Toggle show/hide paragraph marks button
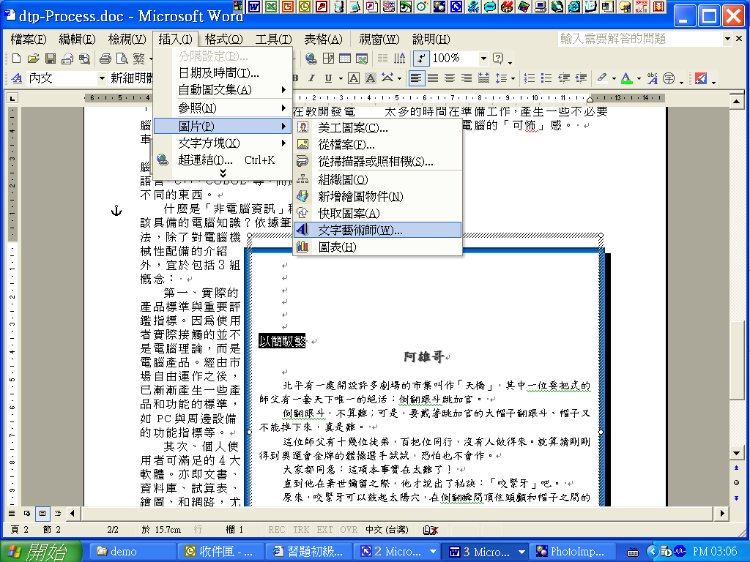Screen dimensions: 750x562 [x=421, y=58]
